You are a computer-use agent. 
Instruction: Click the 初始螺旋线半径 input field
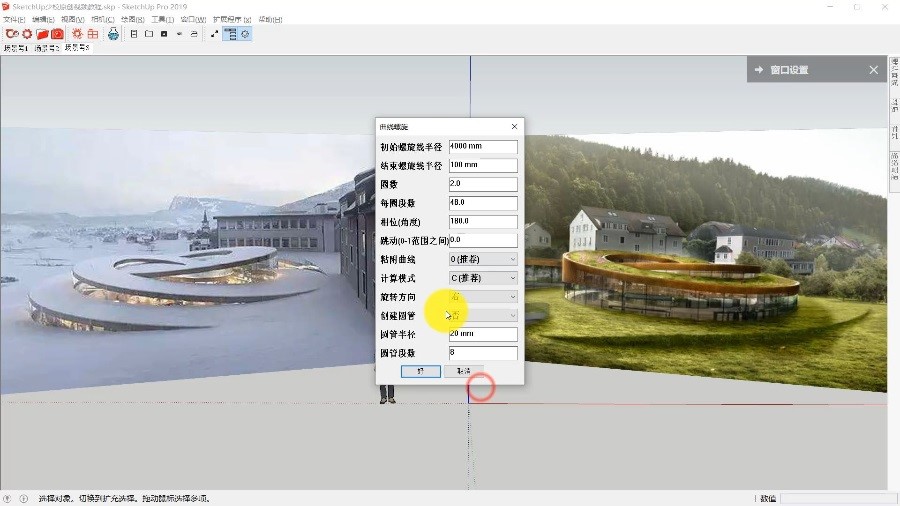[x=483, y=147]
